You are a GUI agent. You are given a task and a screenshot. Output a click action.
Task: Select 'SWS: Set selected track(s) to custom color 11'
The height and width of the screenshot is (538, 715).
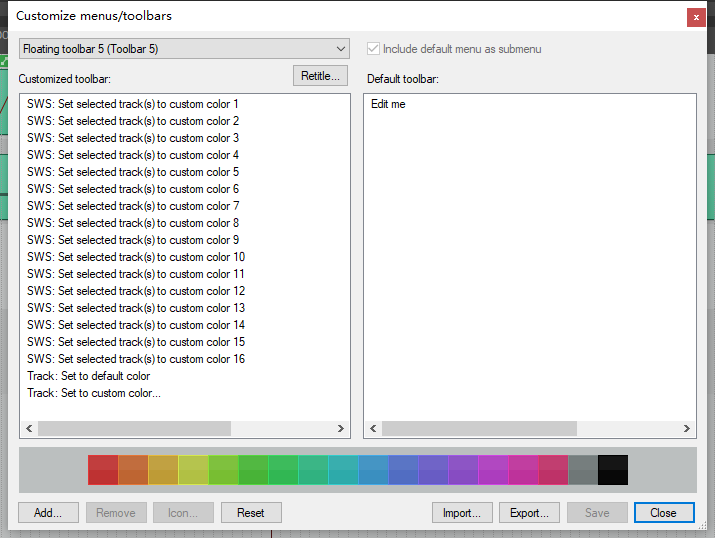(x=136, y=274)
